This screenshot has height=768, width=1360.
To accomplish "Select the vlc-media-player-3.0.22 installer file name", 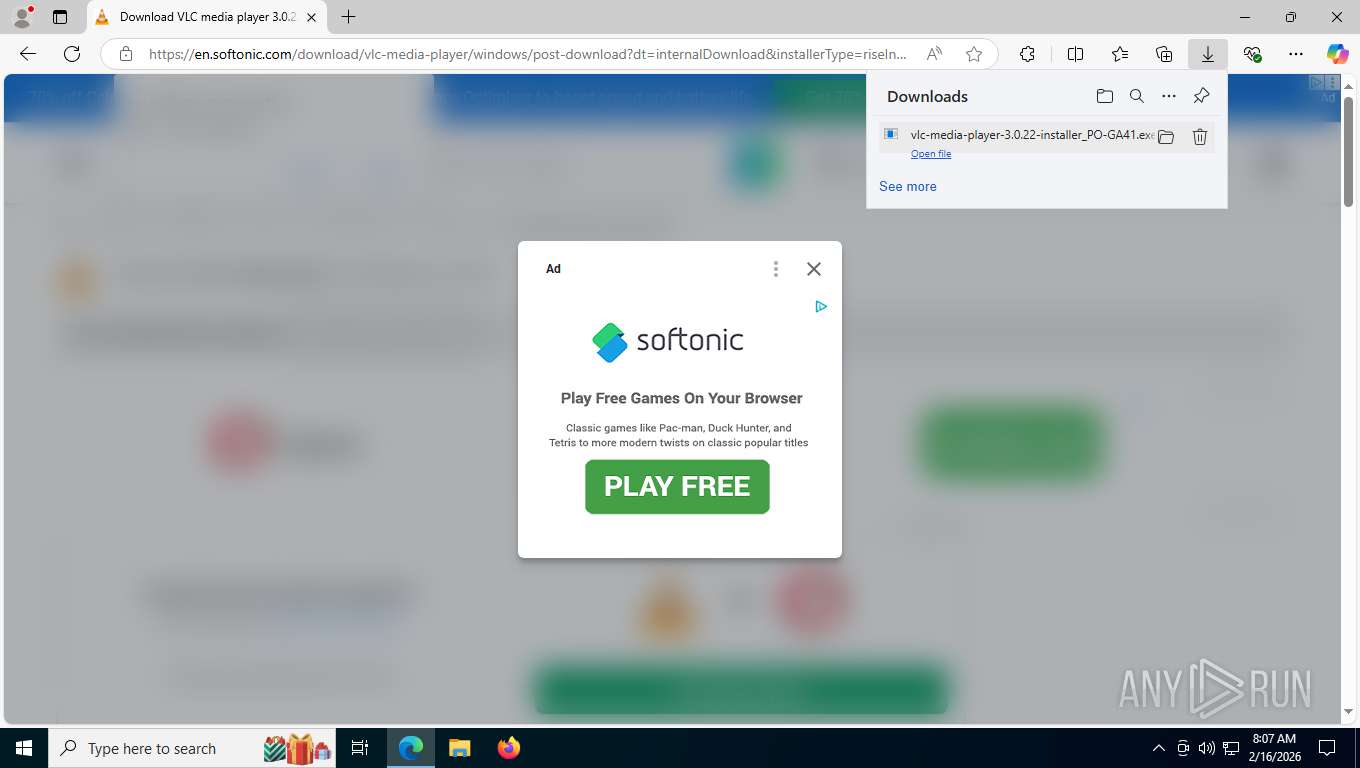I will (1032, 134).
